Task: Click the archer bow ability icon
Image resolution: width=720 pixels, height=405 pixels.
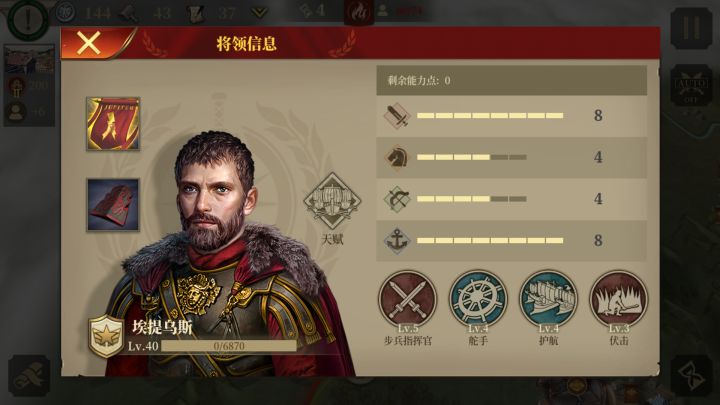Action: (397, 199)
